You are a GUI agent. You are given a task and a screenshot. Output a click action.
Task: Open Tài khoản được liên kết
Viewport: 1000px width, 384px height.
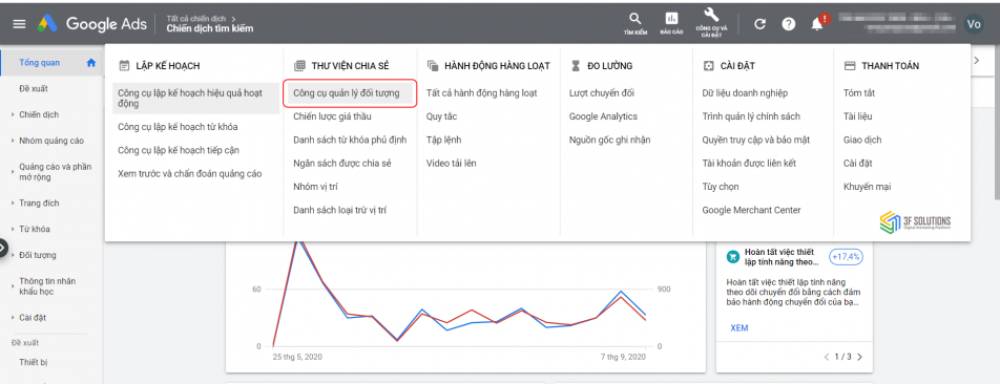pyautogui.click(x=749, y=163)
